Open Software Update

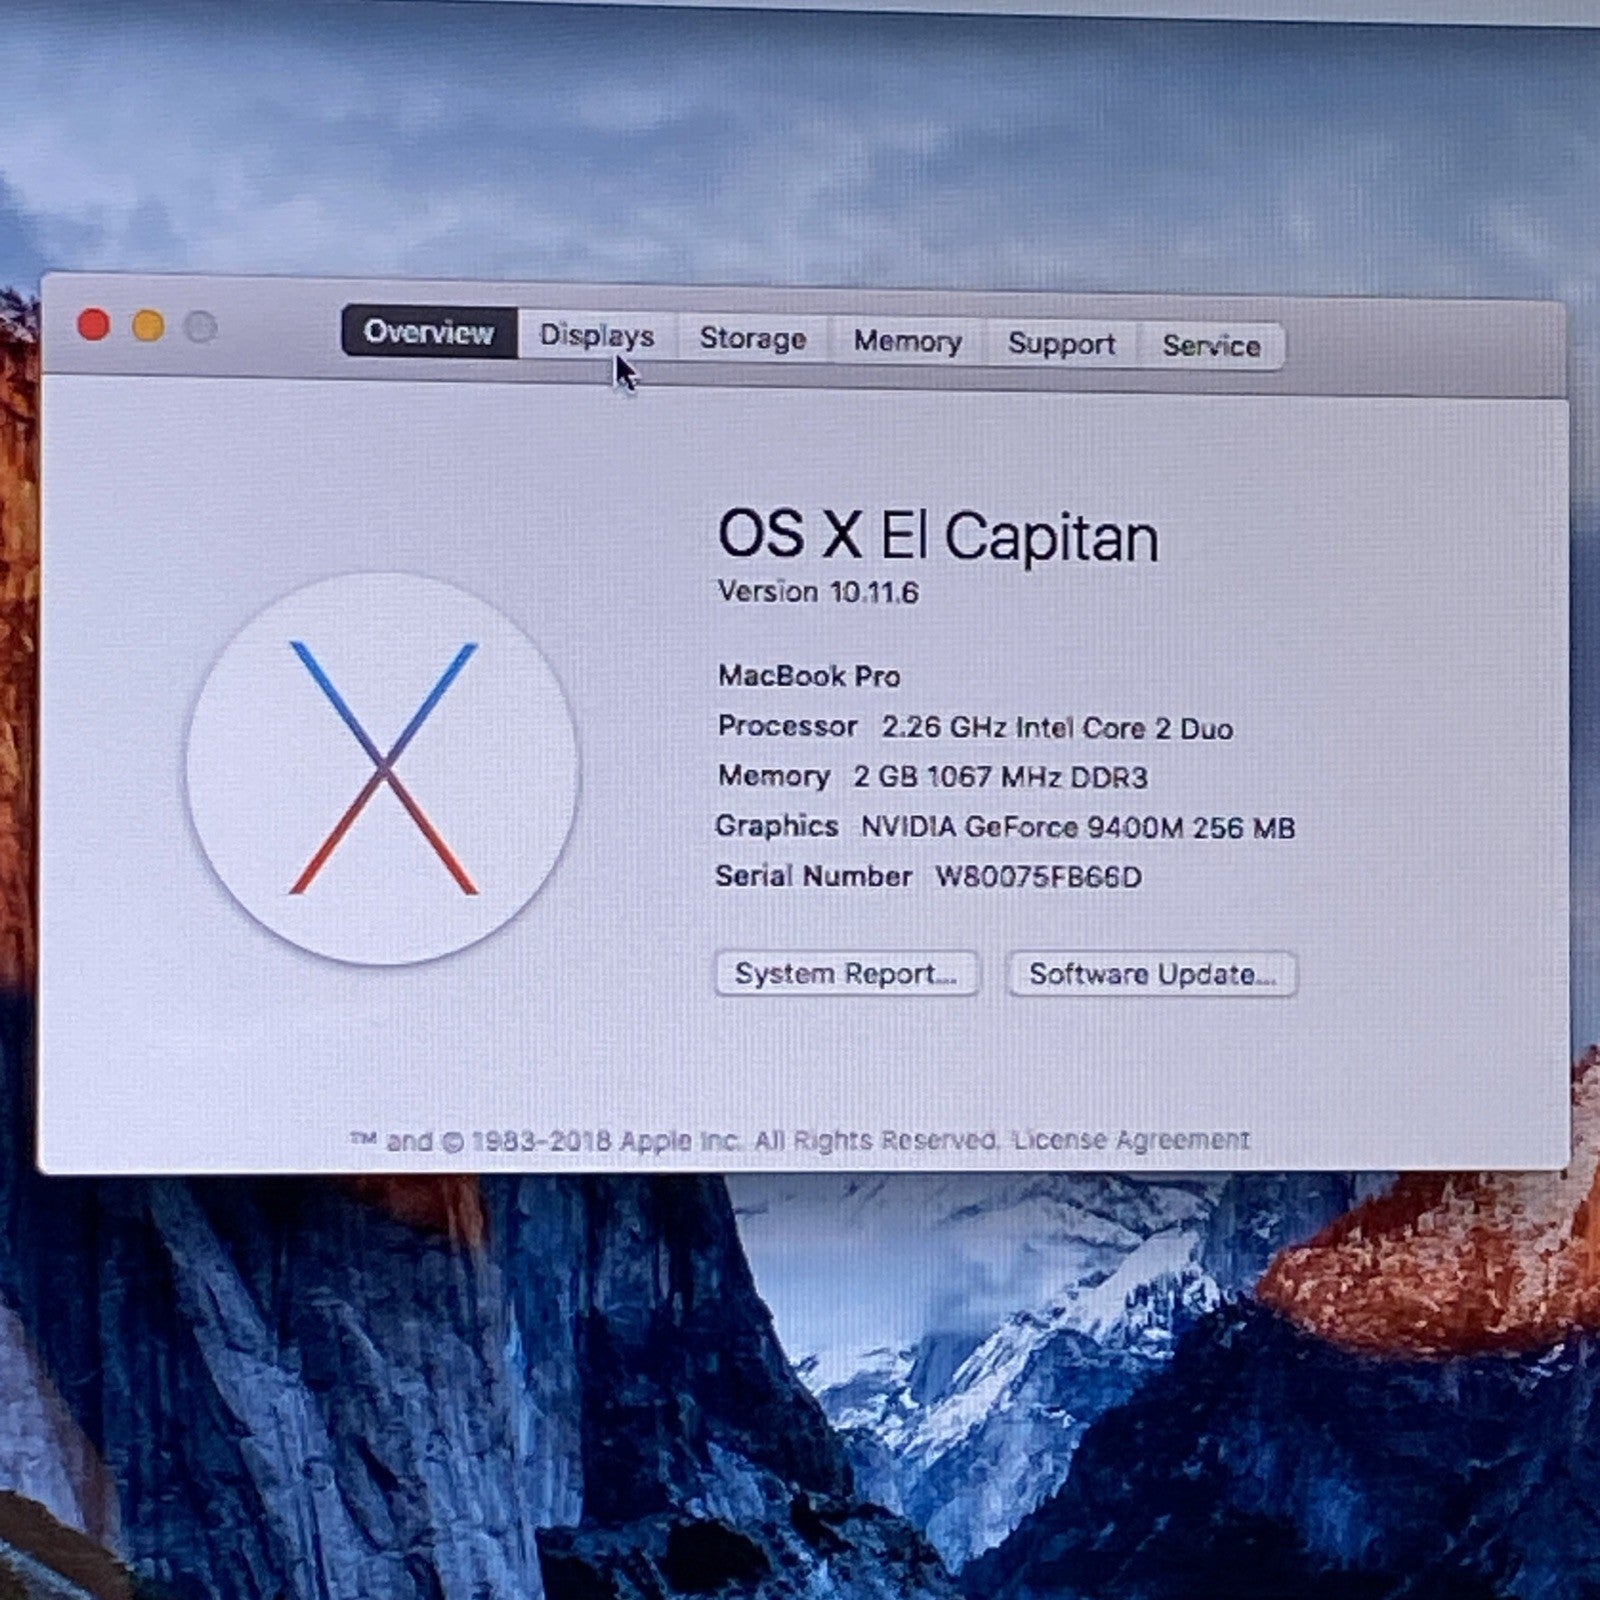(x=1152, y=974)
